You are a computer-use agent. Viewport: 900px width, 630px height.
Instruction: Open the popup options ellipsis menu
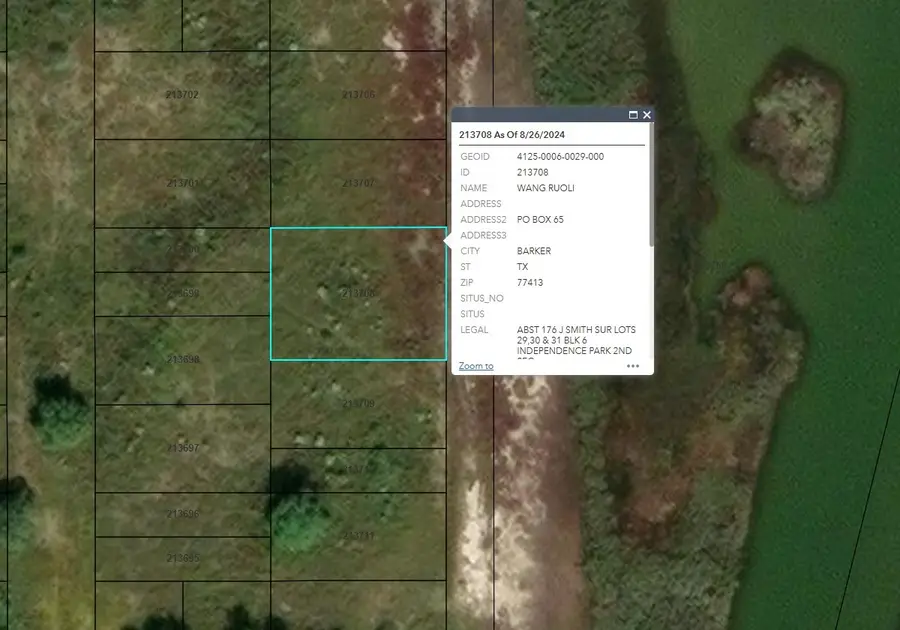633,368
